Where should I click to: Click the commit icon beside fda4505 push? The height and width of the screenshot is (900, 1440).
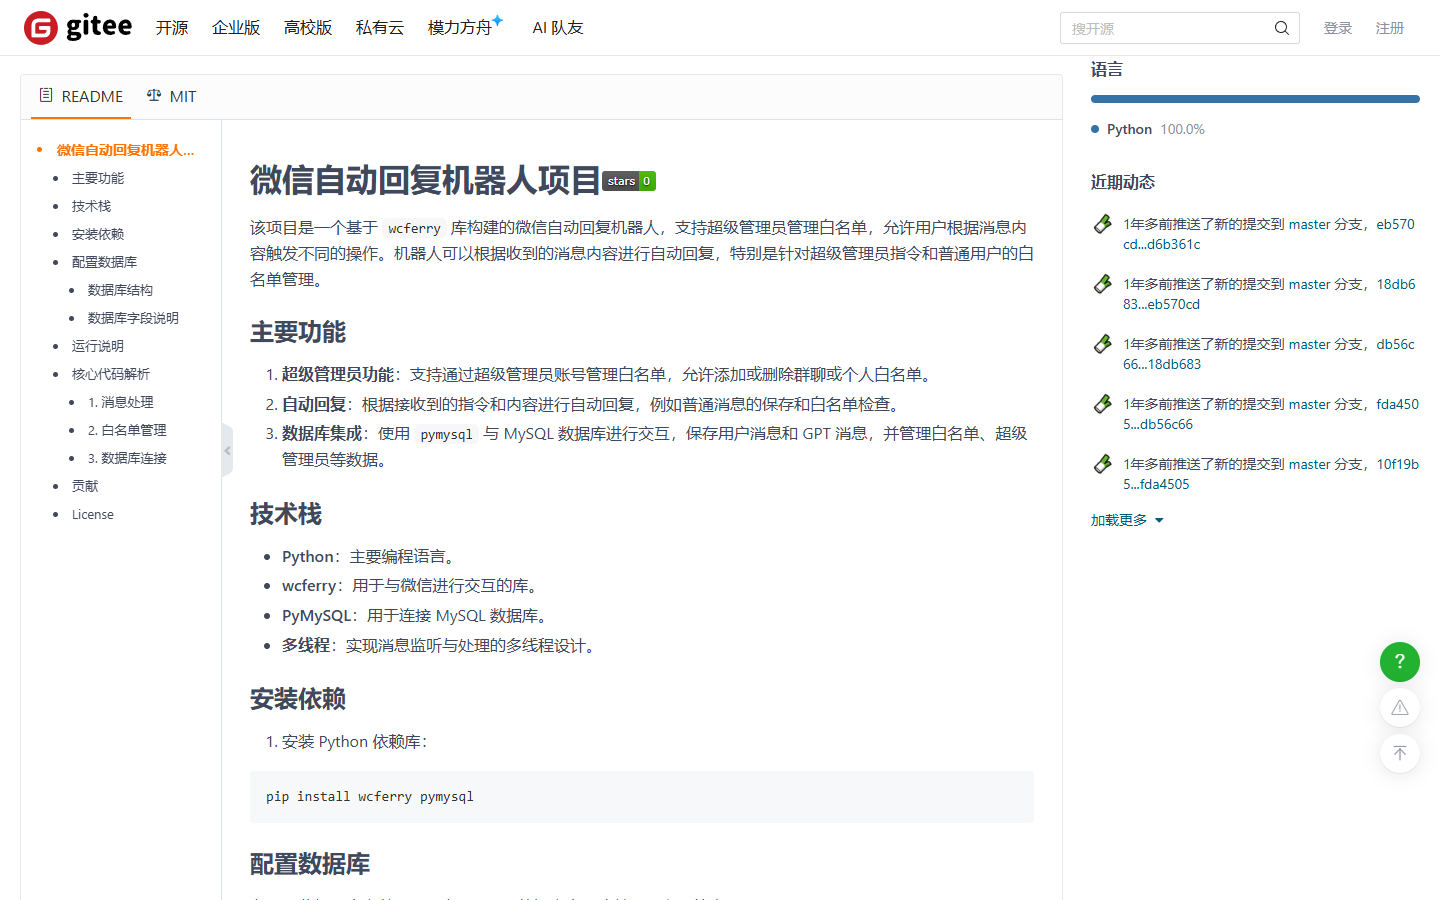pos(1102,404)
